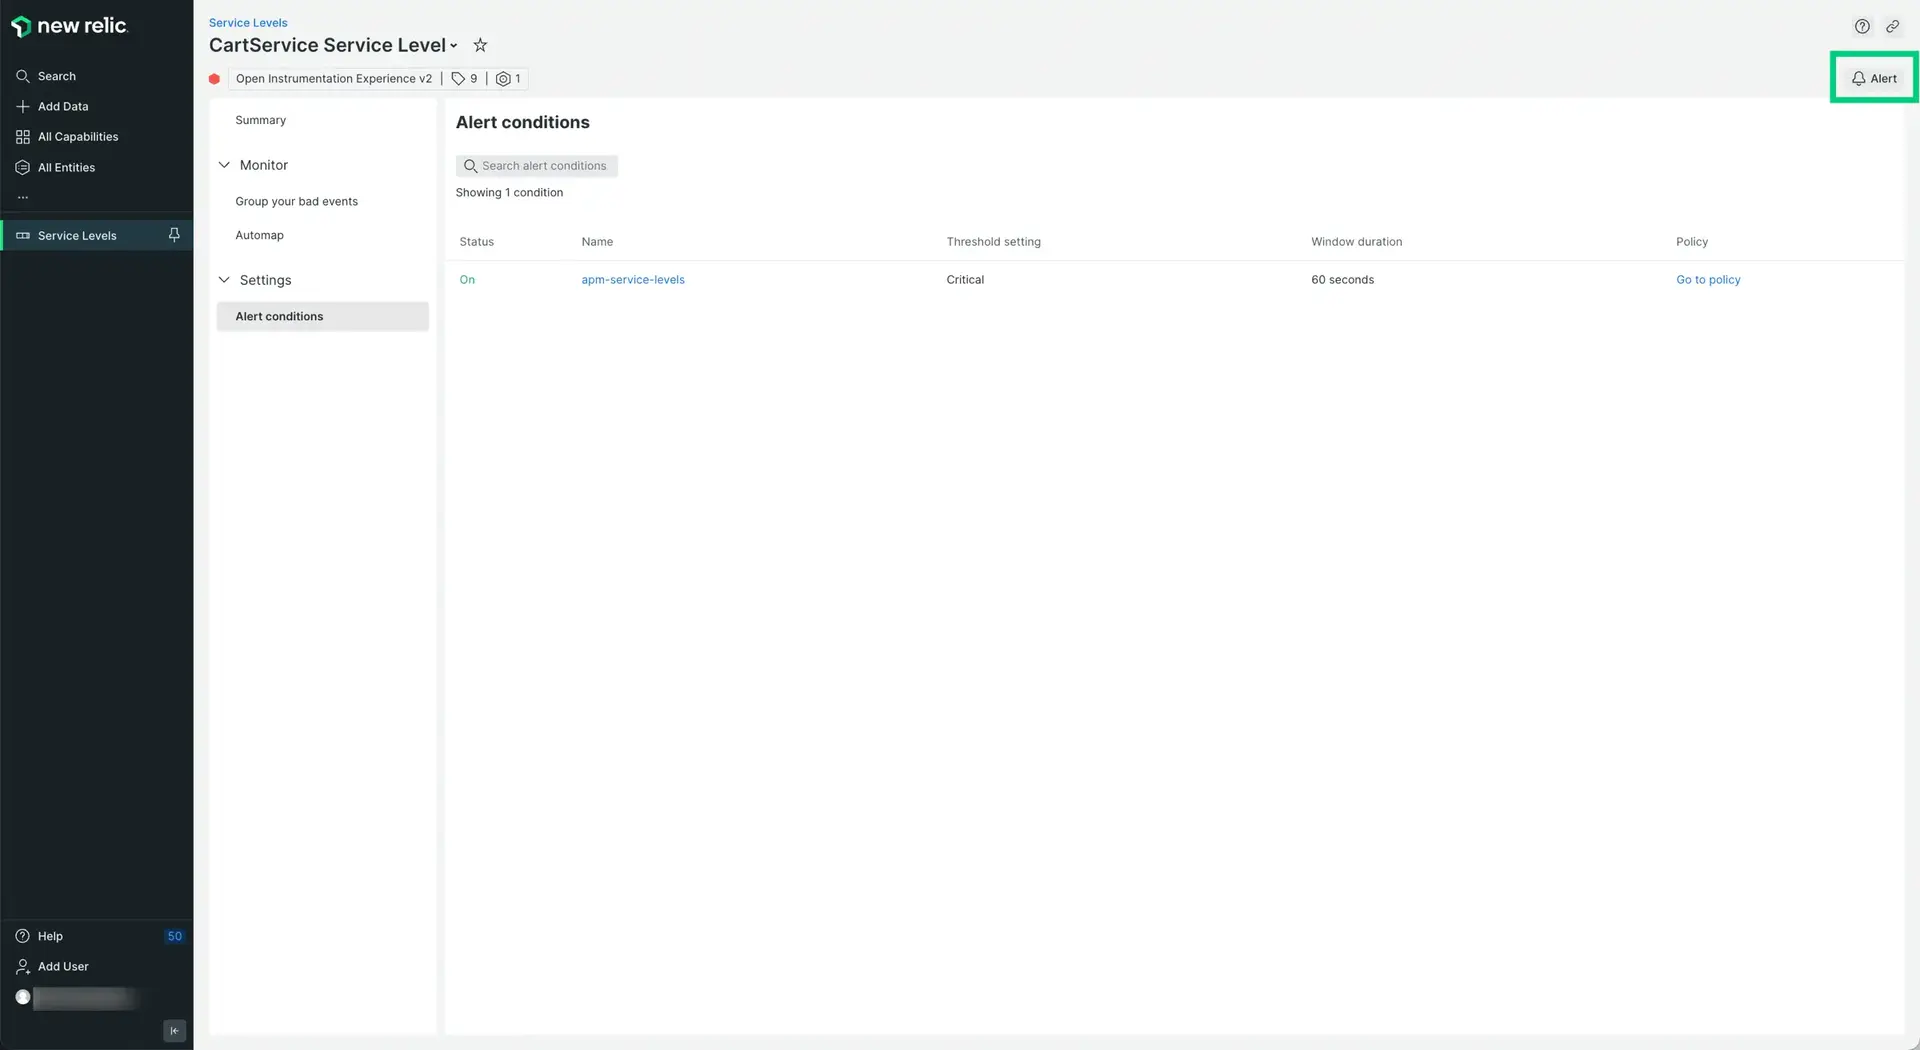1920x1050 pixels.
Task: Click the tags icon showing 9
Action: pyautogui.click(x=464, y=79)
